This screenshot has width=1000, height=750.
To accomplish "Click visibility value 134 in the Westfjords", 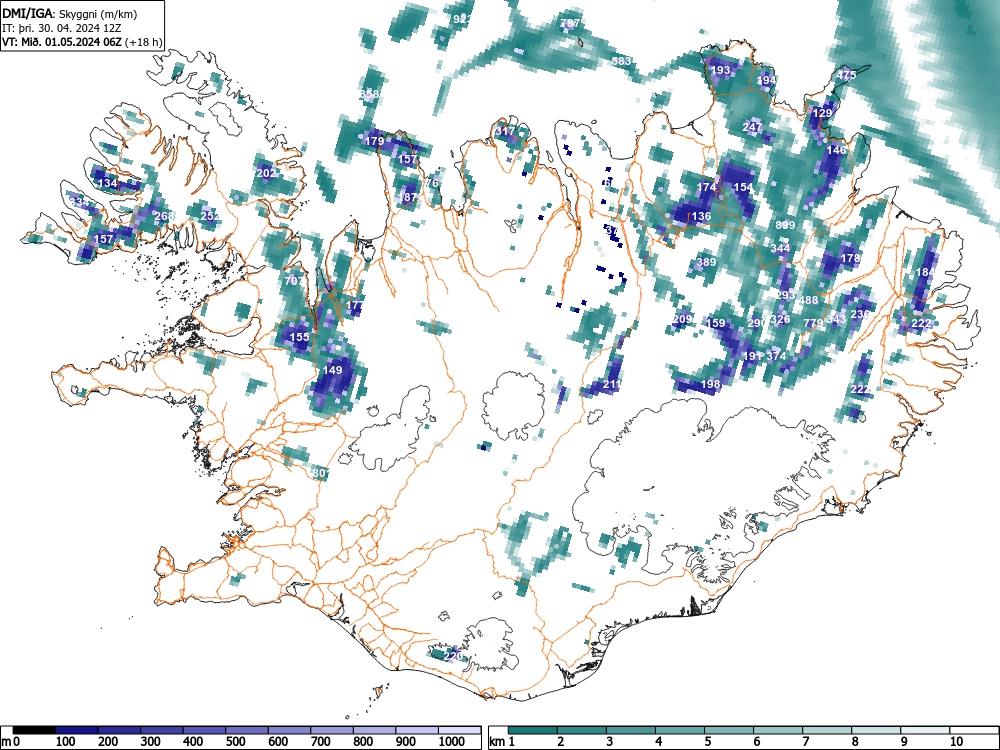I will tap(108, 183).
